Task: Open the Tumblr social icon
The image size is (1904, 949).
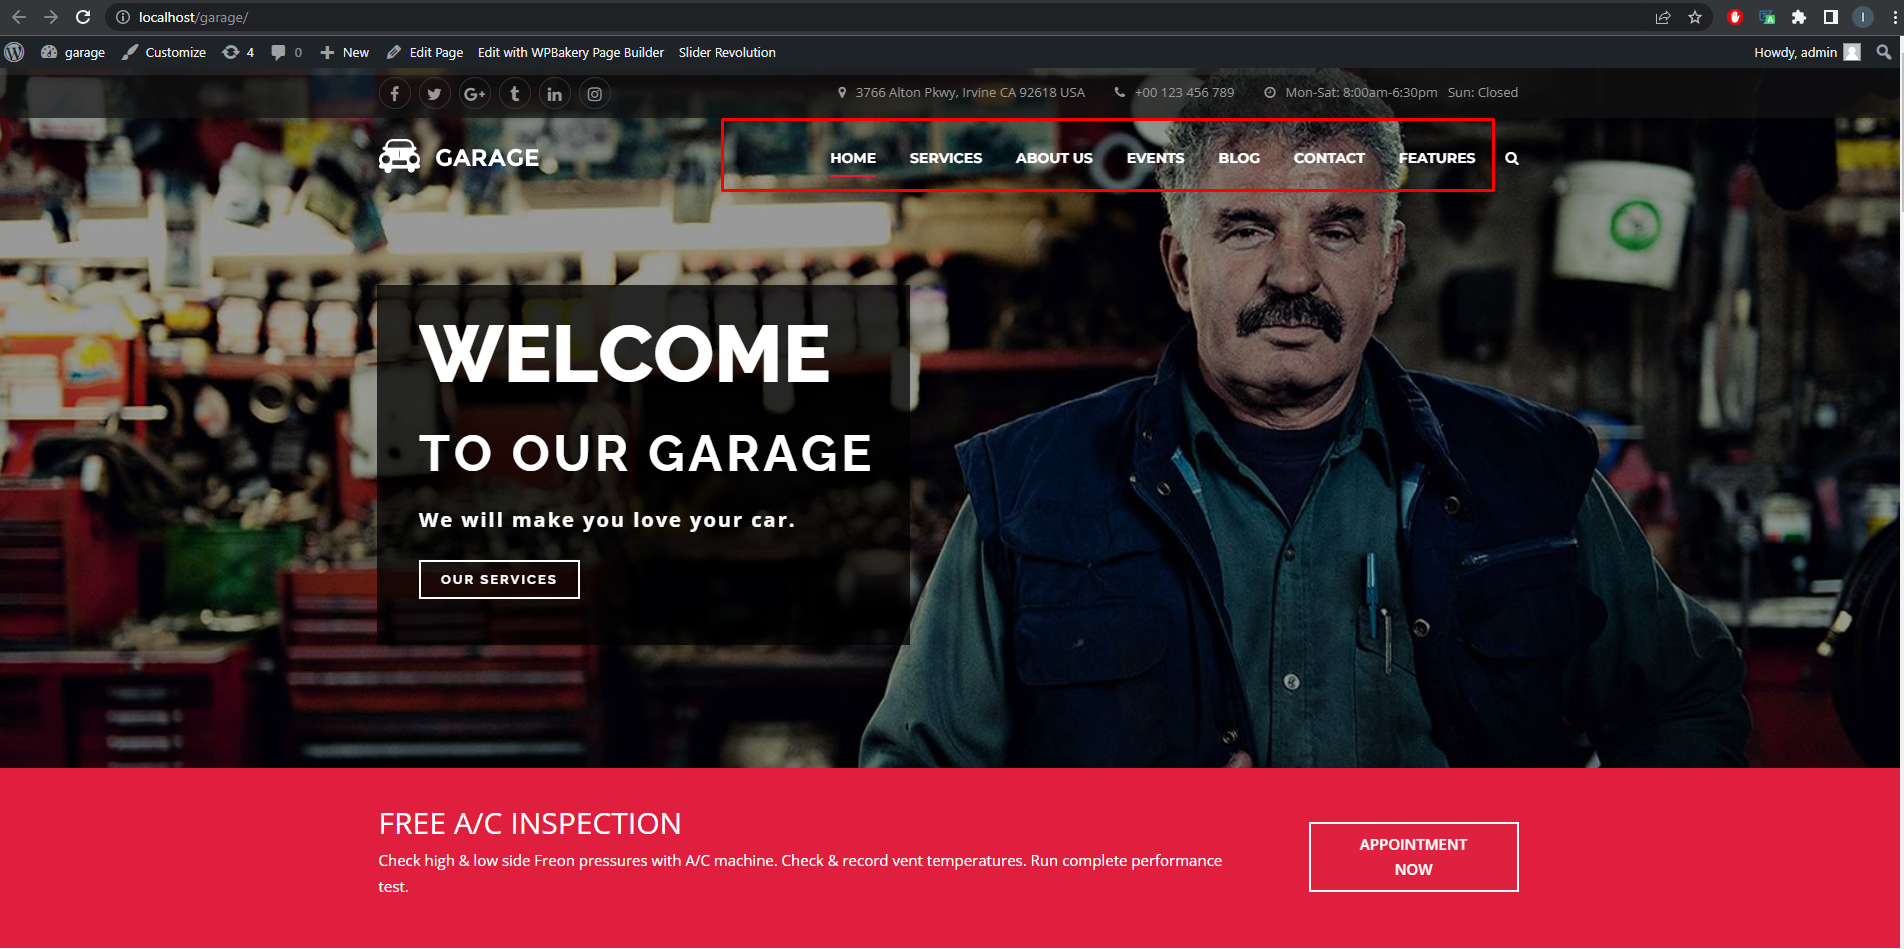Action: coord(515,94)
